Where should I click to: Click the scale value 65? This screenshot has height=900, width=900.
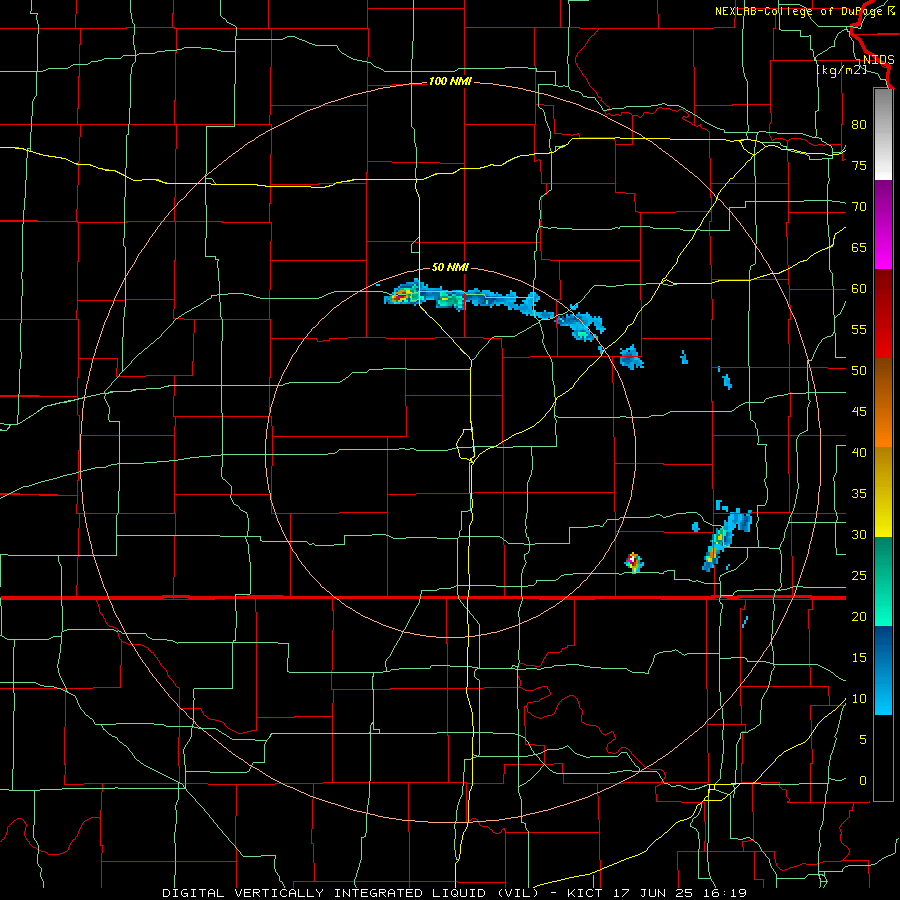point(859,247)
